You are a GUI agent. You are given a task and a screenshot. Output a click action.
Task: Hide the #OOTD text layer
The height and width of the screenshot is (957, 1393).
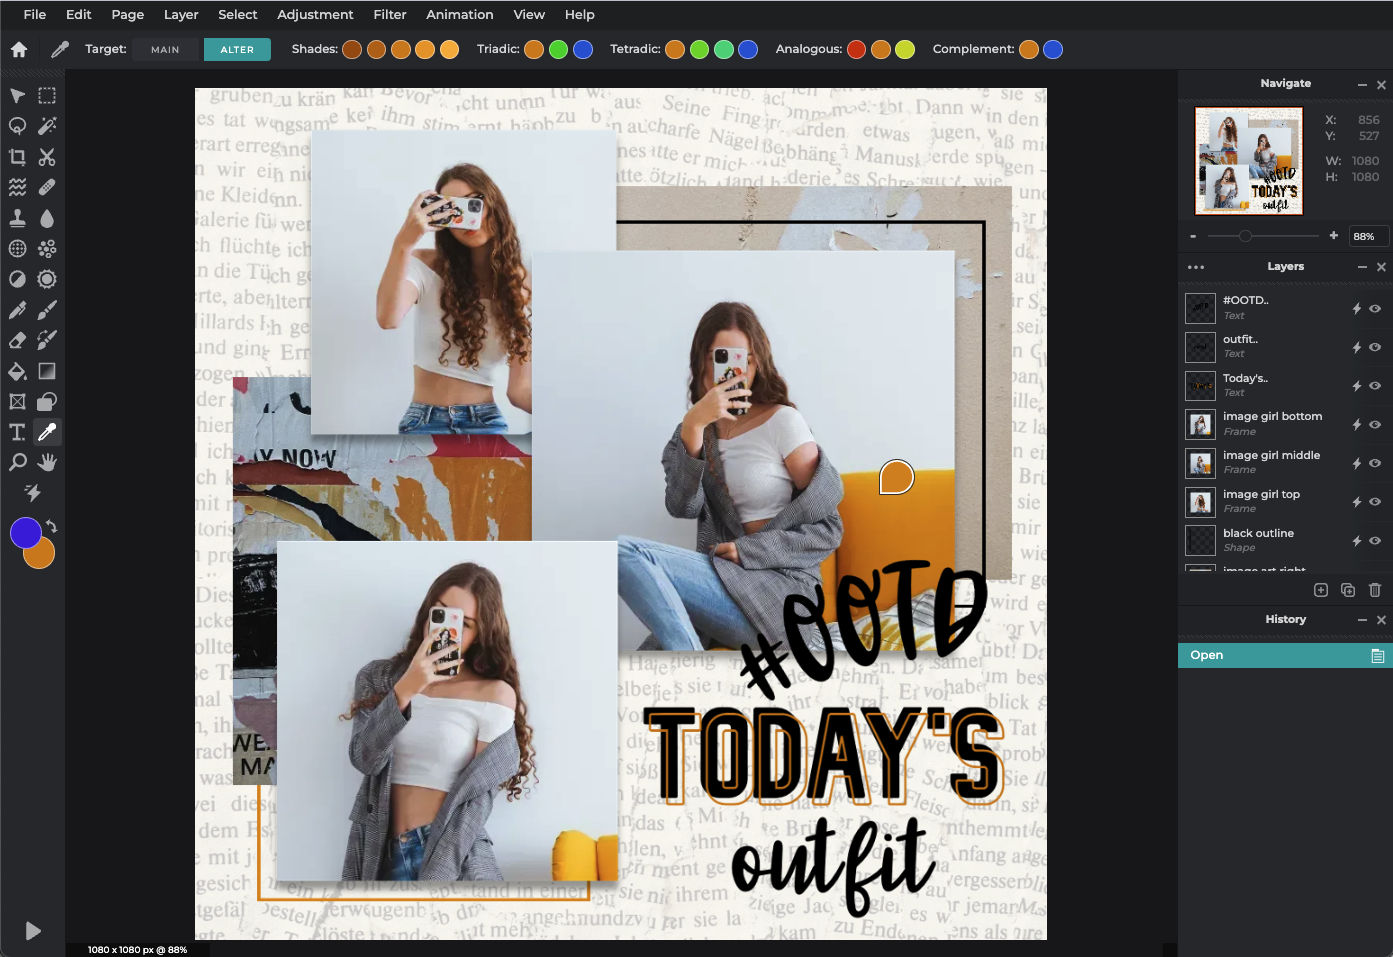[1375, 308]
